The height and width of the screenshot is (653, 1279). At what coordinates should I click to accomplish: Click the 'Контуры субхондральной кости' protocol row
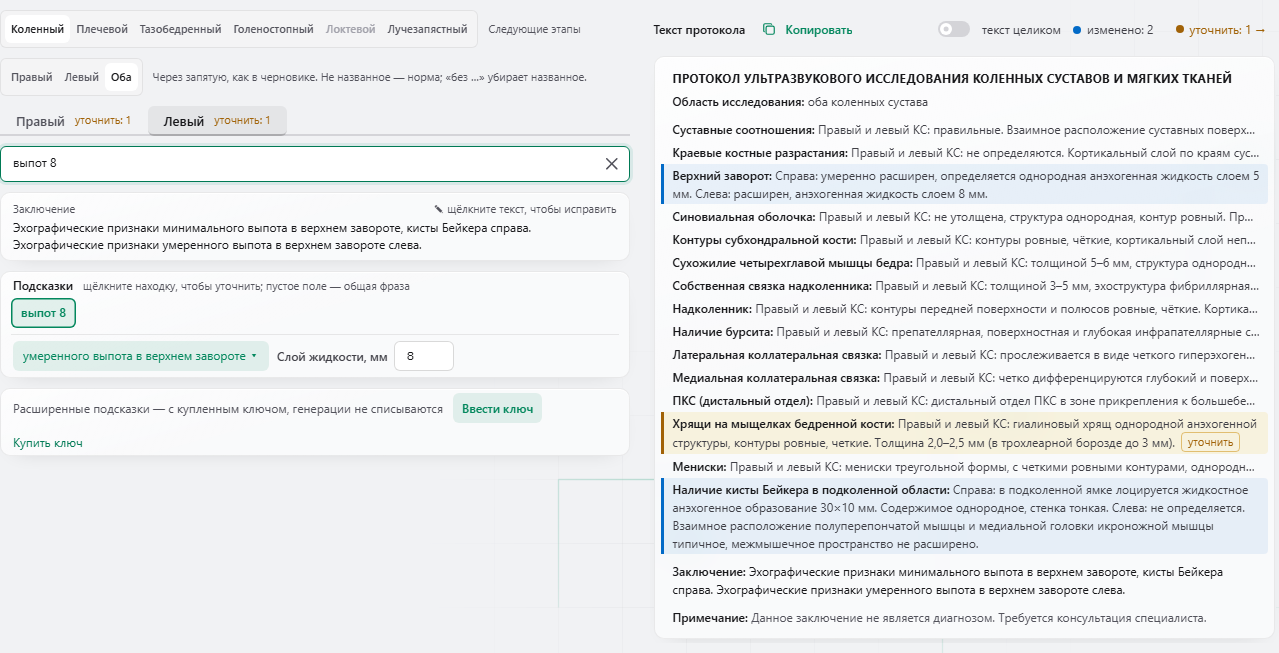(x=963, y=240)
